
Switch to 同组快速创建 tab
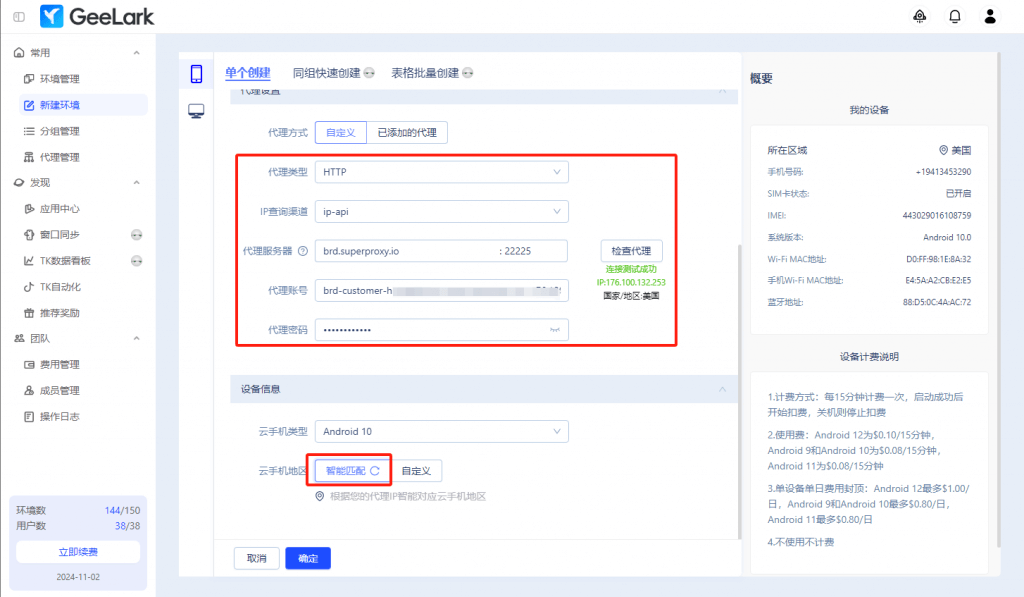click(x=325, y=73)
